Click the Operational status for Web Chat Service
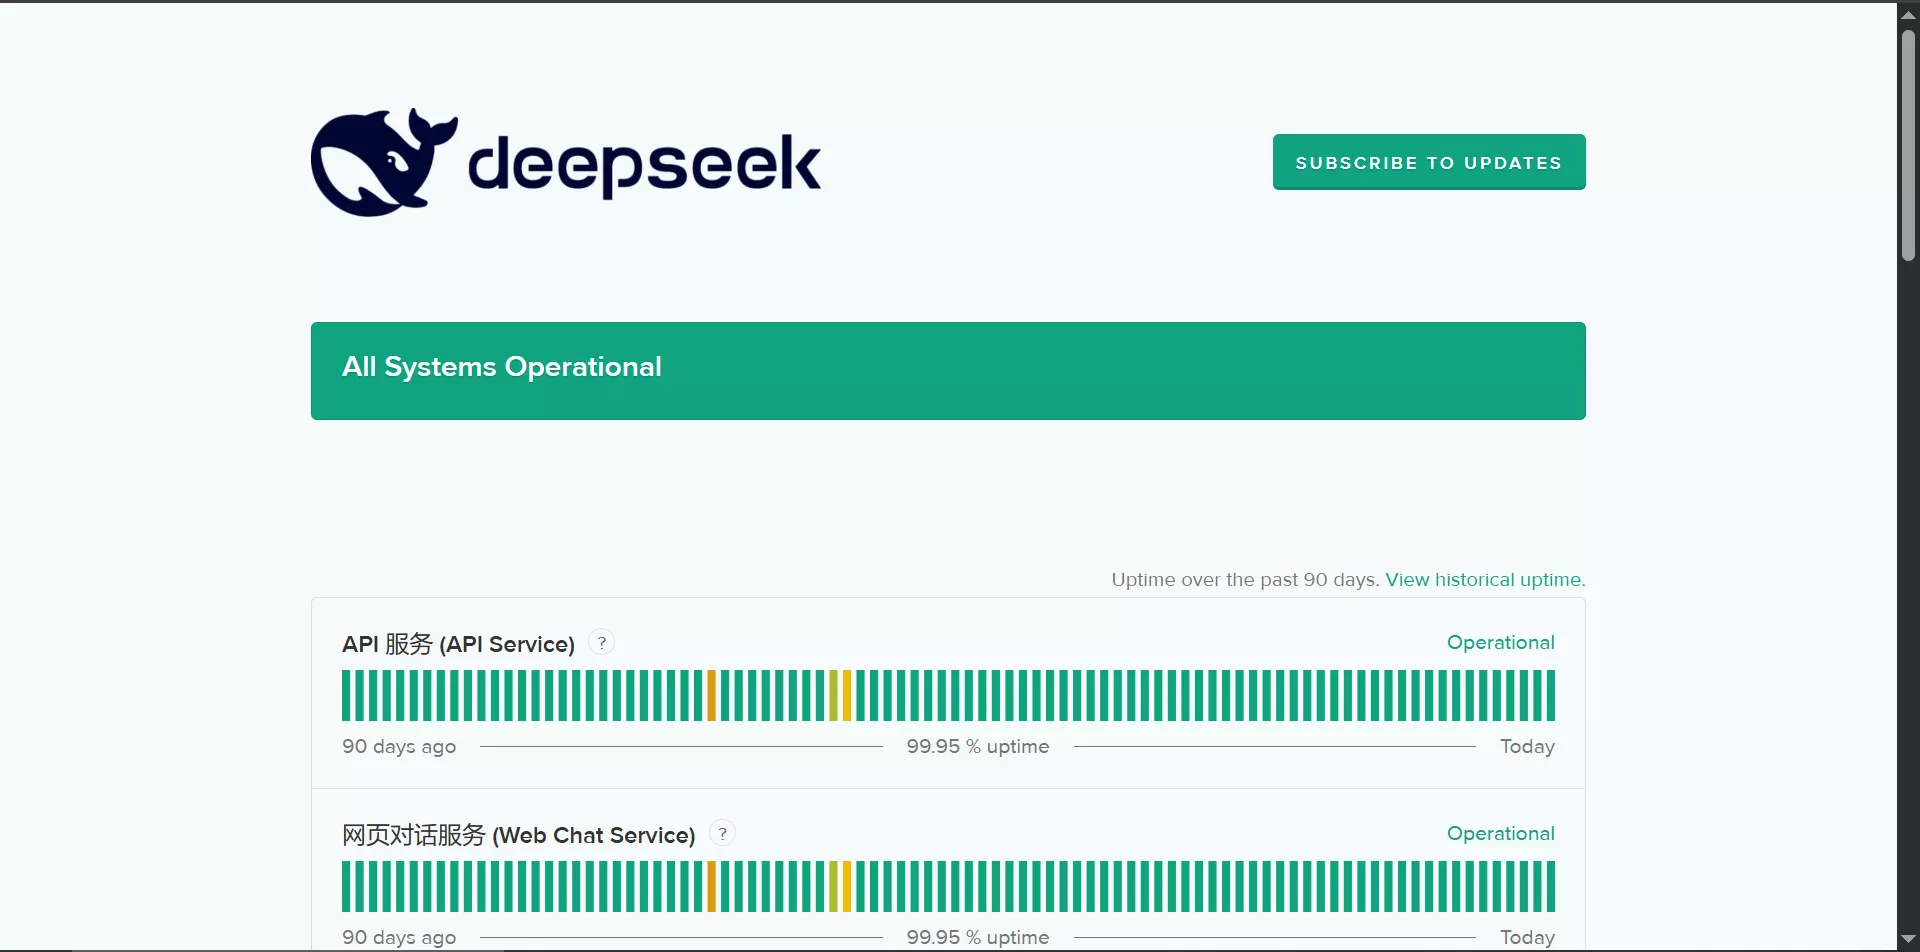This screenshot has height=952, width=1920. (1500, 832)
